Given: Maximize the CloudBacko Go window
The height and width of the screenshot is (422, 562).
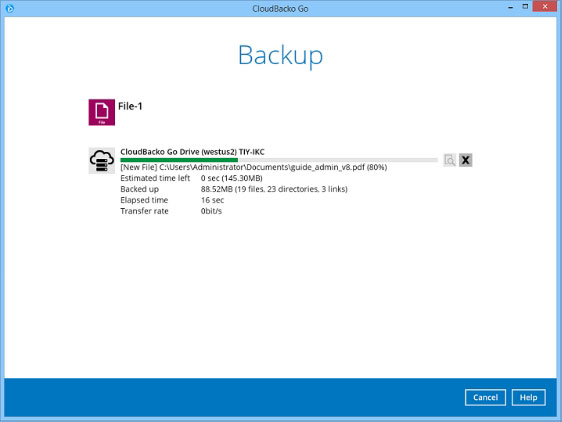Looking at the screenshot, I should (525, 7).
